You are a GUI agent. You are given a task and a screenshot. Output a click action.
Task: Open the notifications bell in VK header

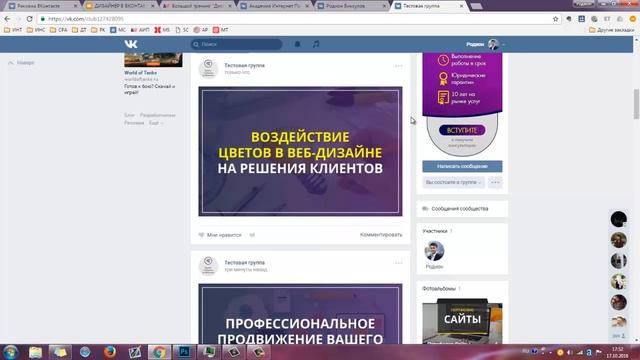[x=298, y=44]
